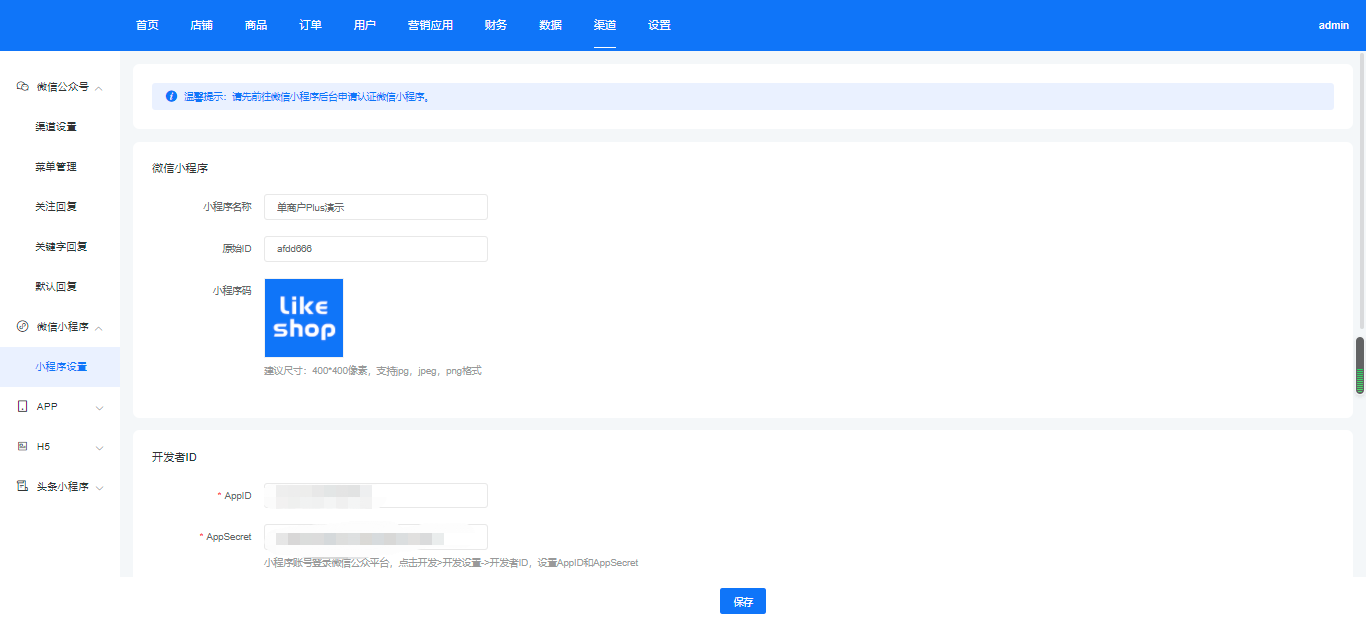Screen dimensions: 1366x625
Task: Click the page vertical scrollbar handle
Action: coord(1359,366)
